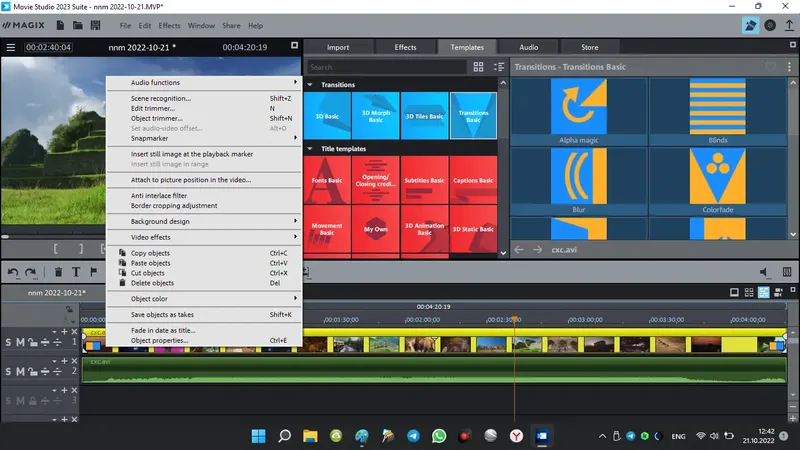Open project folder icon in top toolbar
This screenshot has width=800, height=450.
[x=78, y=25]
